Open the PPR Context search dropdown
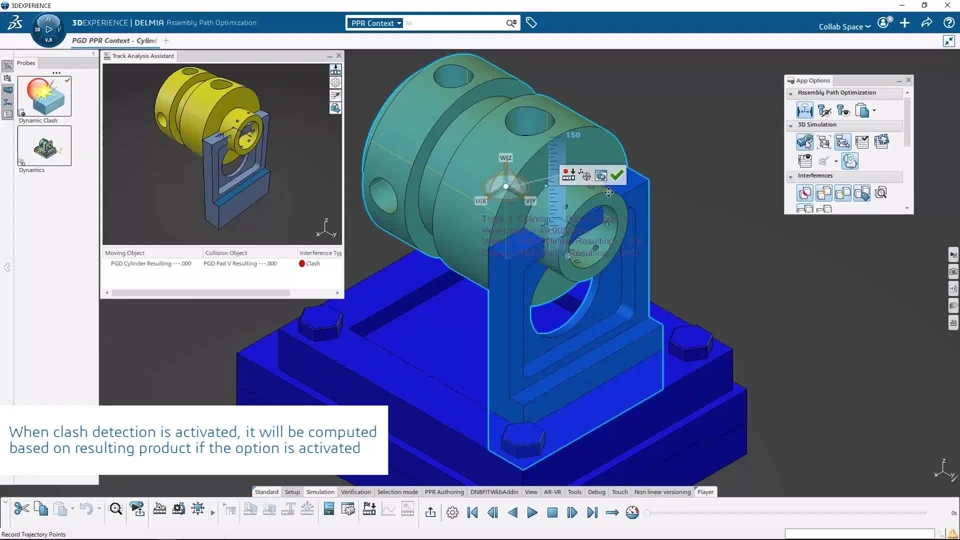Viewport: 960px width, 540px height. 375,23
